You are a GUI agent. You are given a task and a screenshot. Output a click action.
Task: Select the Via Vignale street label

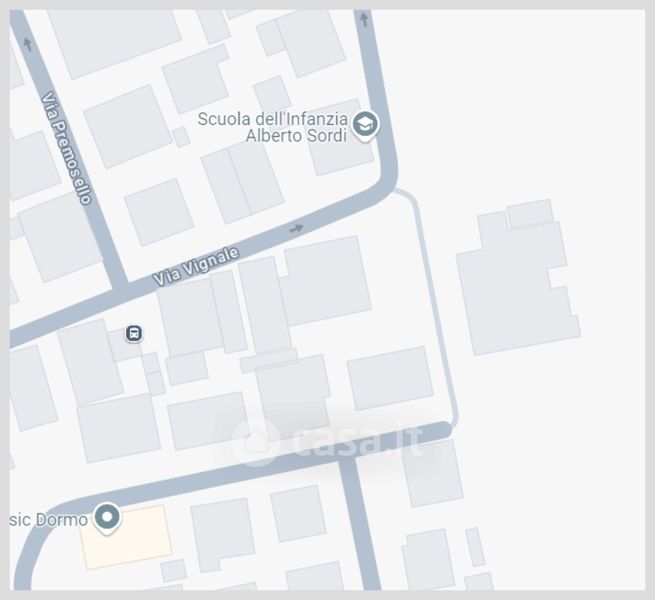pos(196,266)
